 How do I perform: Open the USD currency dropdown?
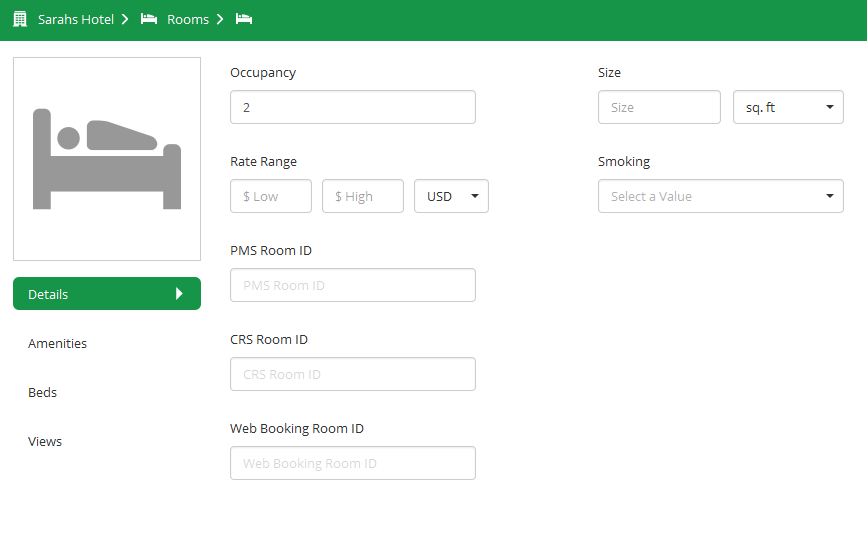(x=451, y=196)
